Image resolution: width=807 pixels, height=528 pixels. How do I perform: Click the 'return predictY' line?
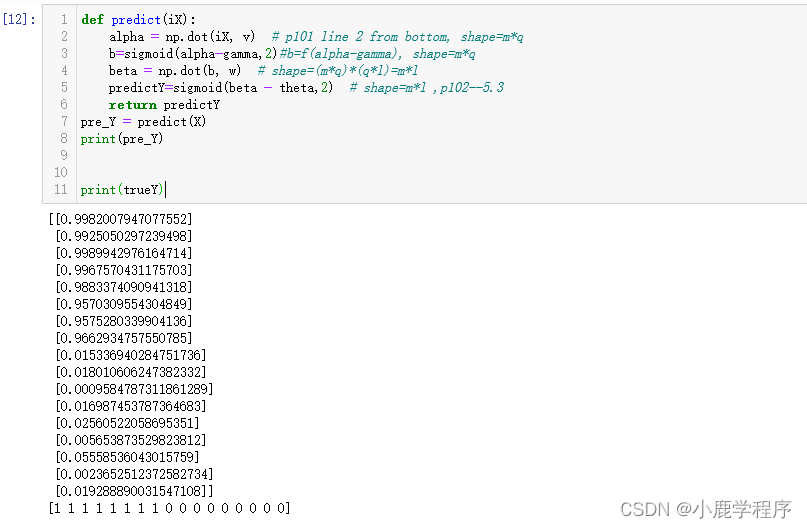click(164, 104)
